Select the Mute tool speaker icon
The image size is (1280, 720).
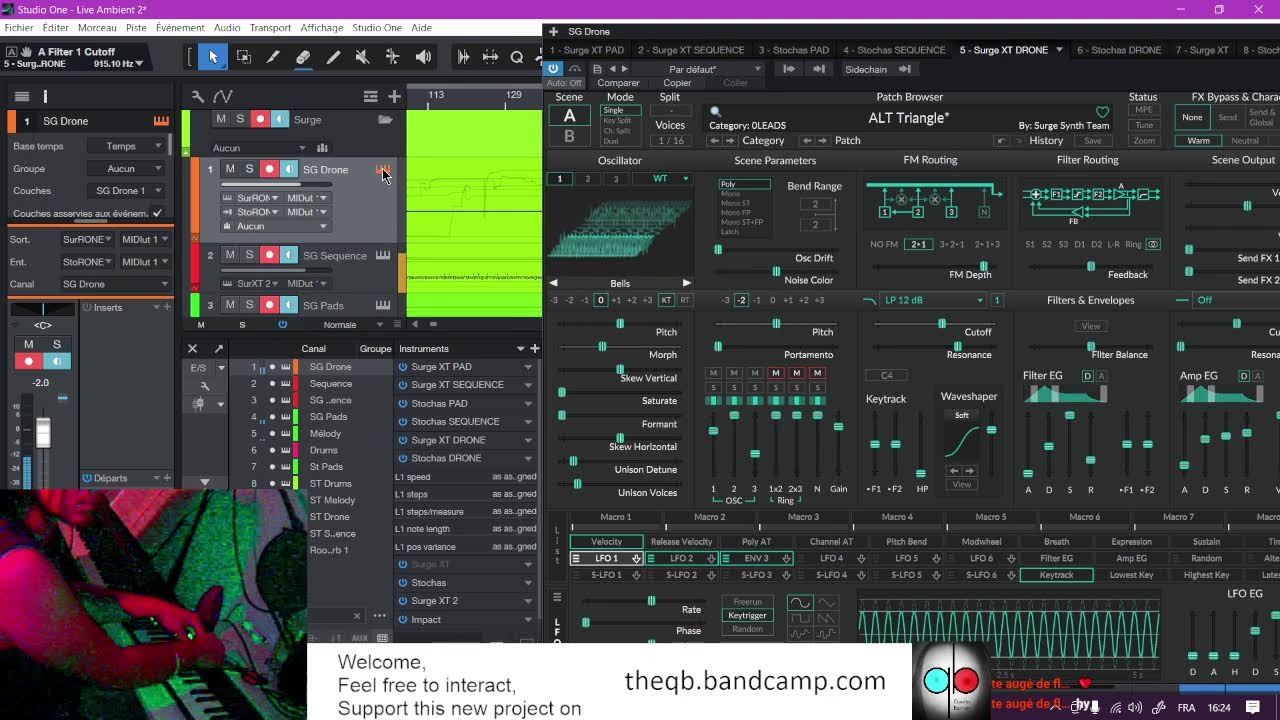pyautogui.click(x=362, y=57)
